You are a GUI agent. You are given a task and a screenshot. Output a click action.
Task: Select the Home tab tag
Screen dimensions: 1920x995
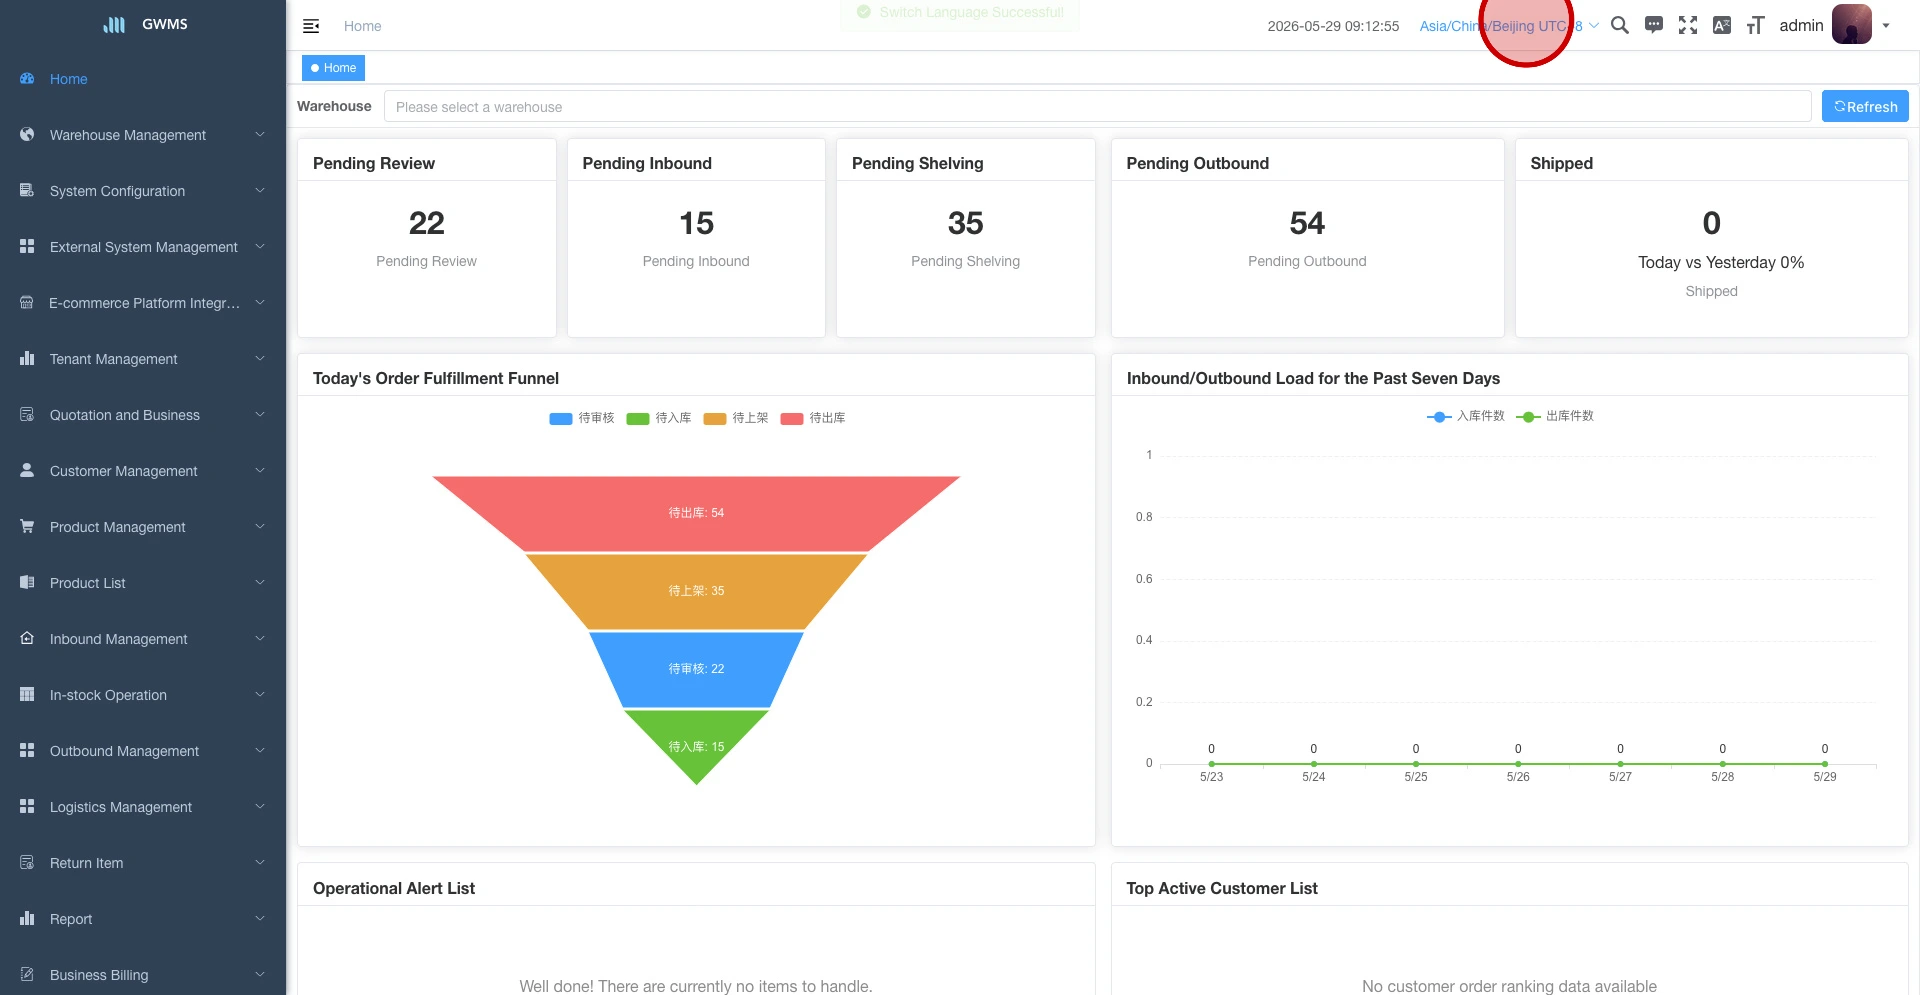coord(333,68)
